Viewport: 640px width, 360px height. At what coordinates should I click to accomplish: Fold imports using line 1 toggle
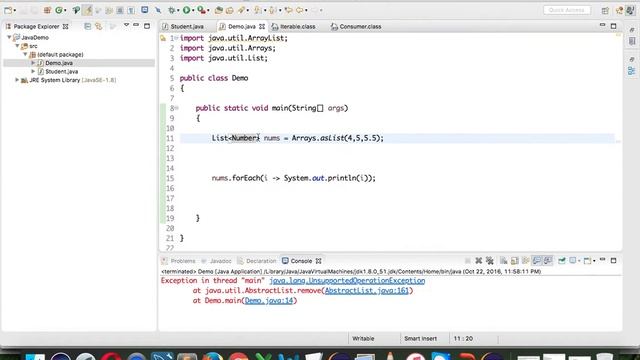click(x=176, y=38)
